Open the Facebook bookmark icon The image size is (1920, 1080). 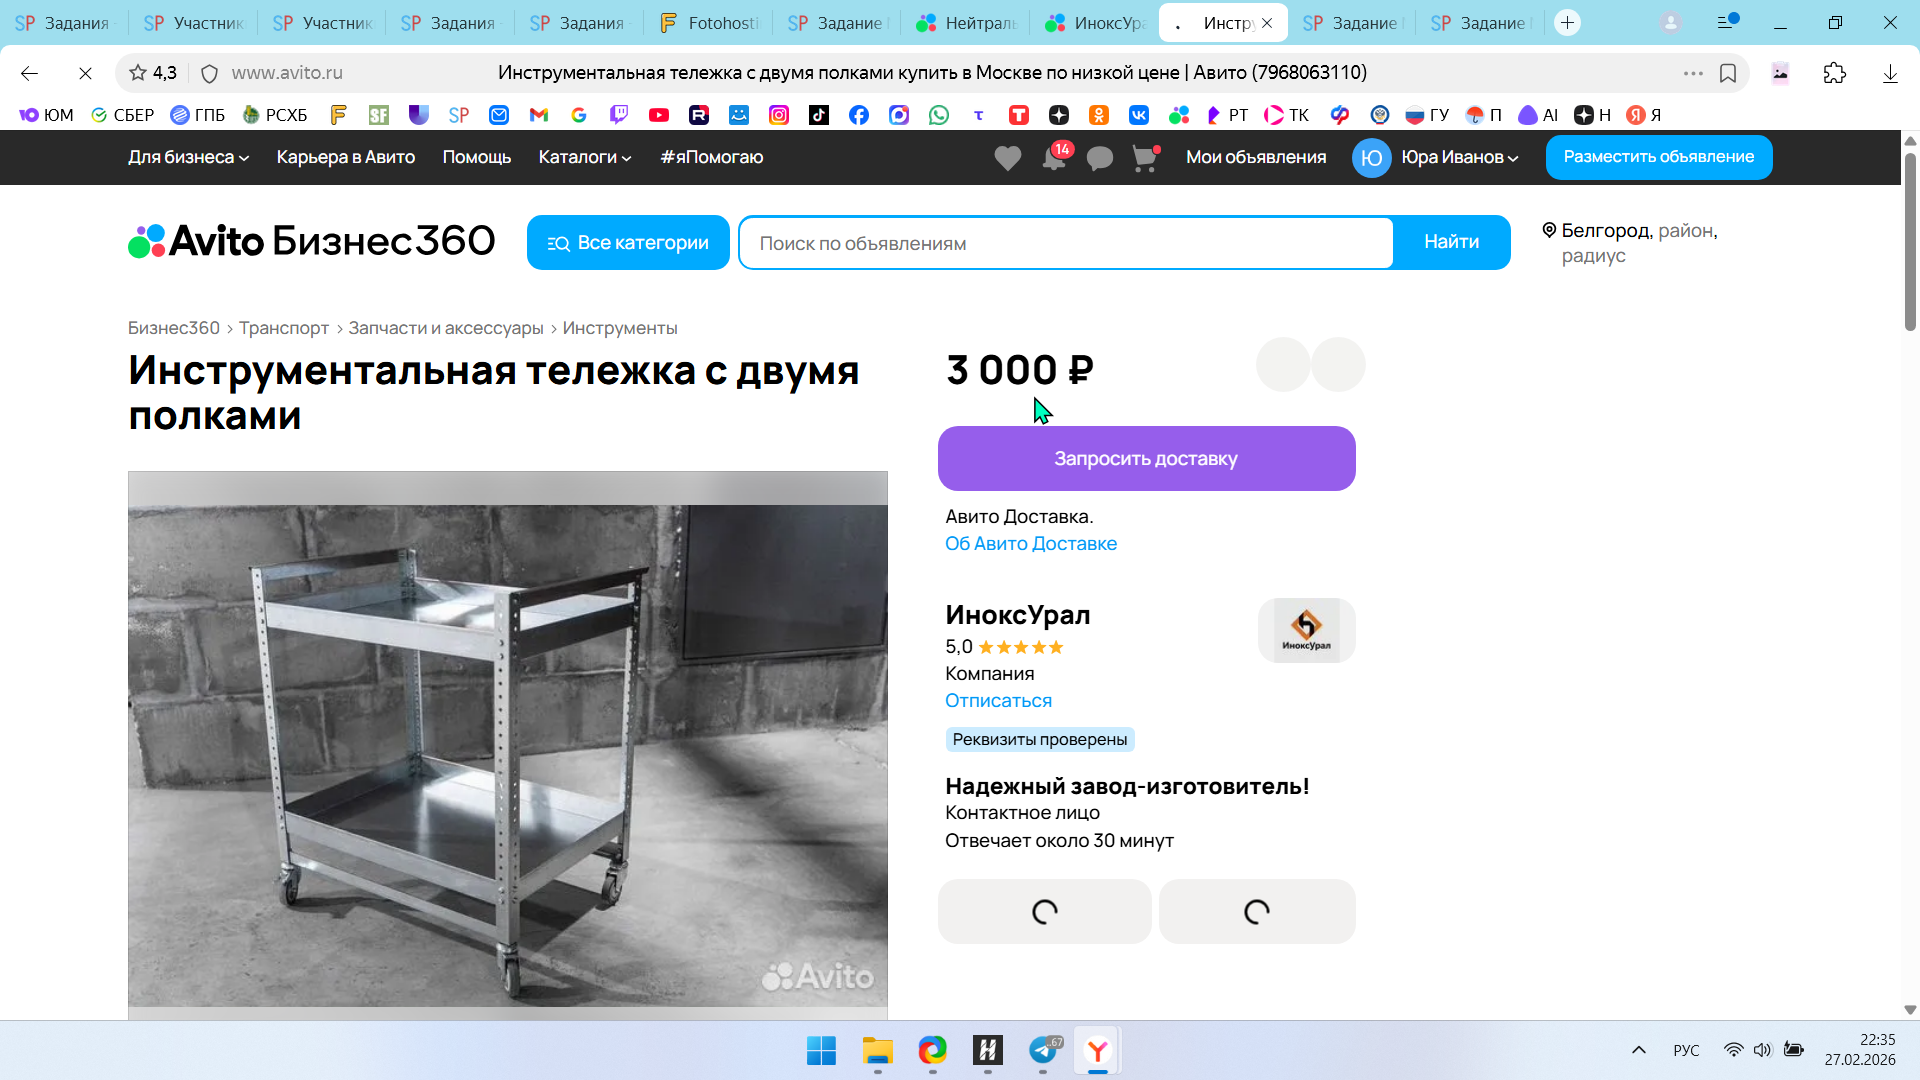click(859, 115)
